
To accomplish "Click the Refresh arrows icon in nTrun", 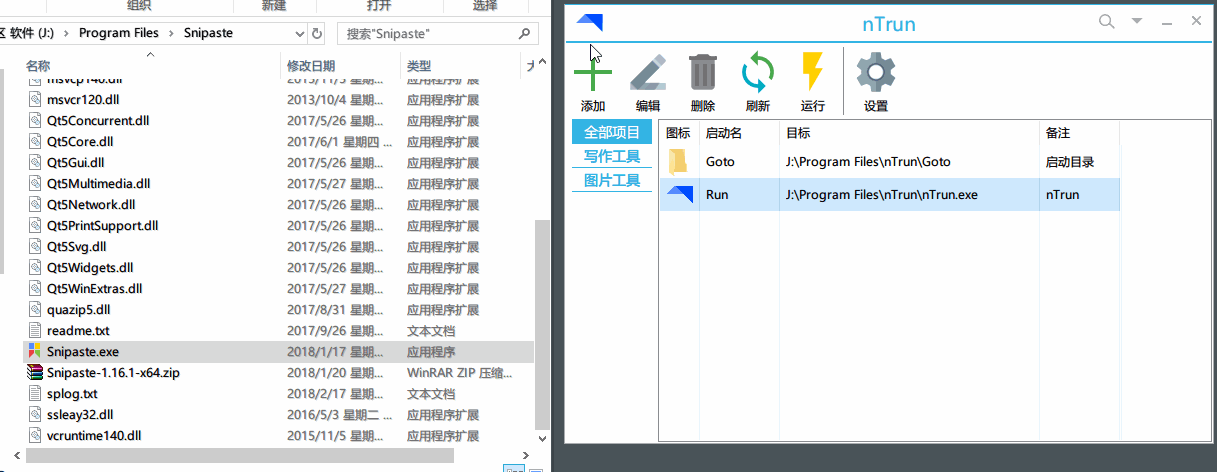I will [758, 73].
